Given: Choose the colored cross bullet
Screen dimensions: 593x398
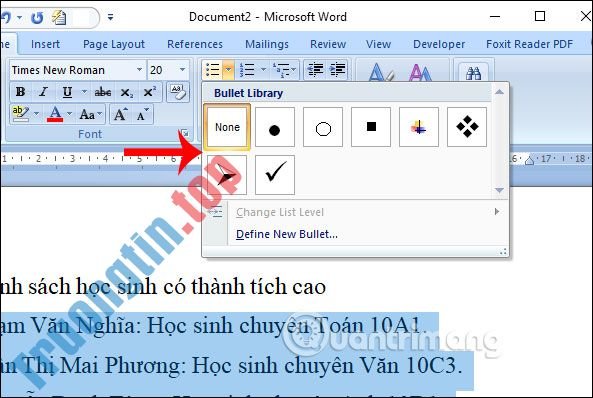Looking at the screenshot, I should [419, 127].
